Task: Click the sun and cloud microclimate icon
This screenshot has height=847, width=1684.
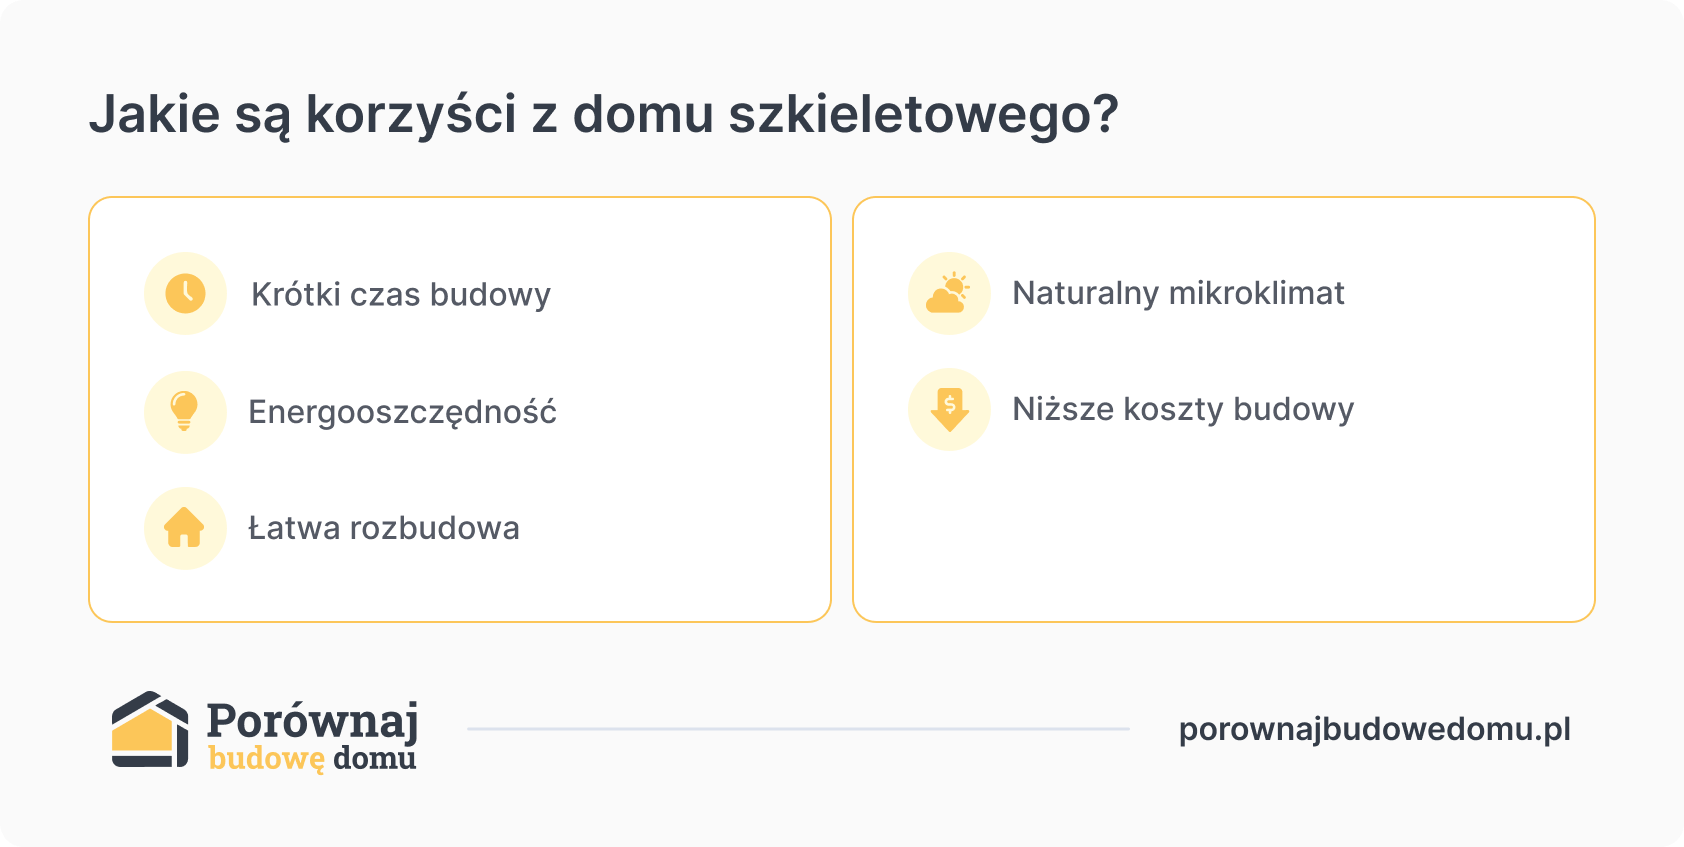Action: click(949, 293)
